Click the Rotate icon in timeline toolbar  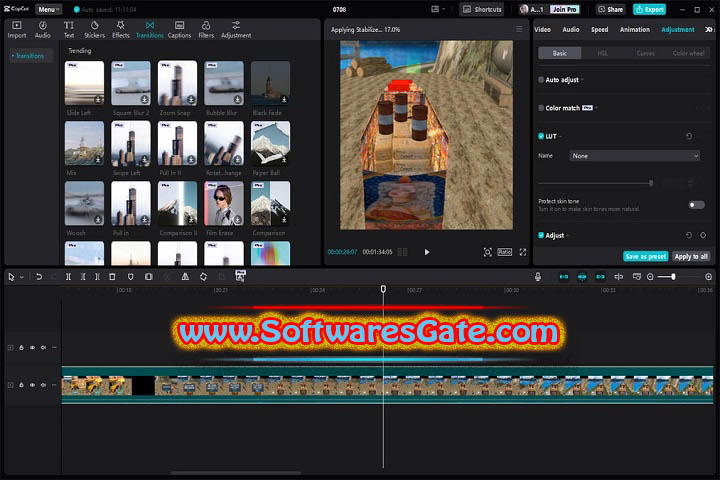tap(203, 277)
